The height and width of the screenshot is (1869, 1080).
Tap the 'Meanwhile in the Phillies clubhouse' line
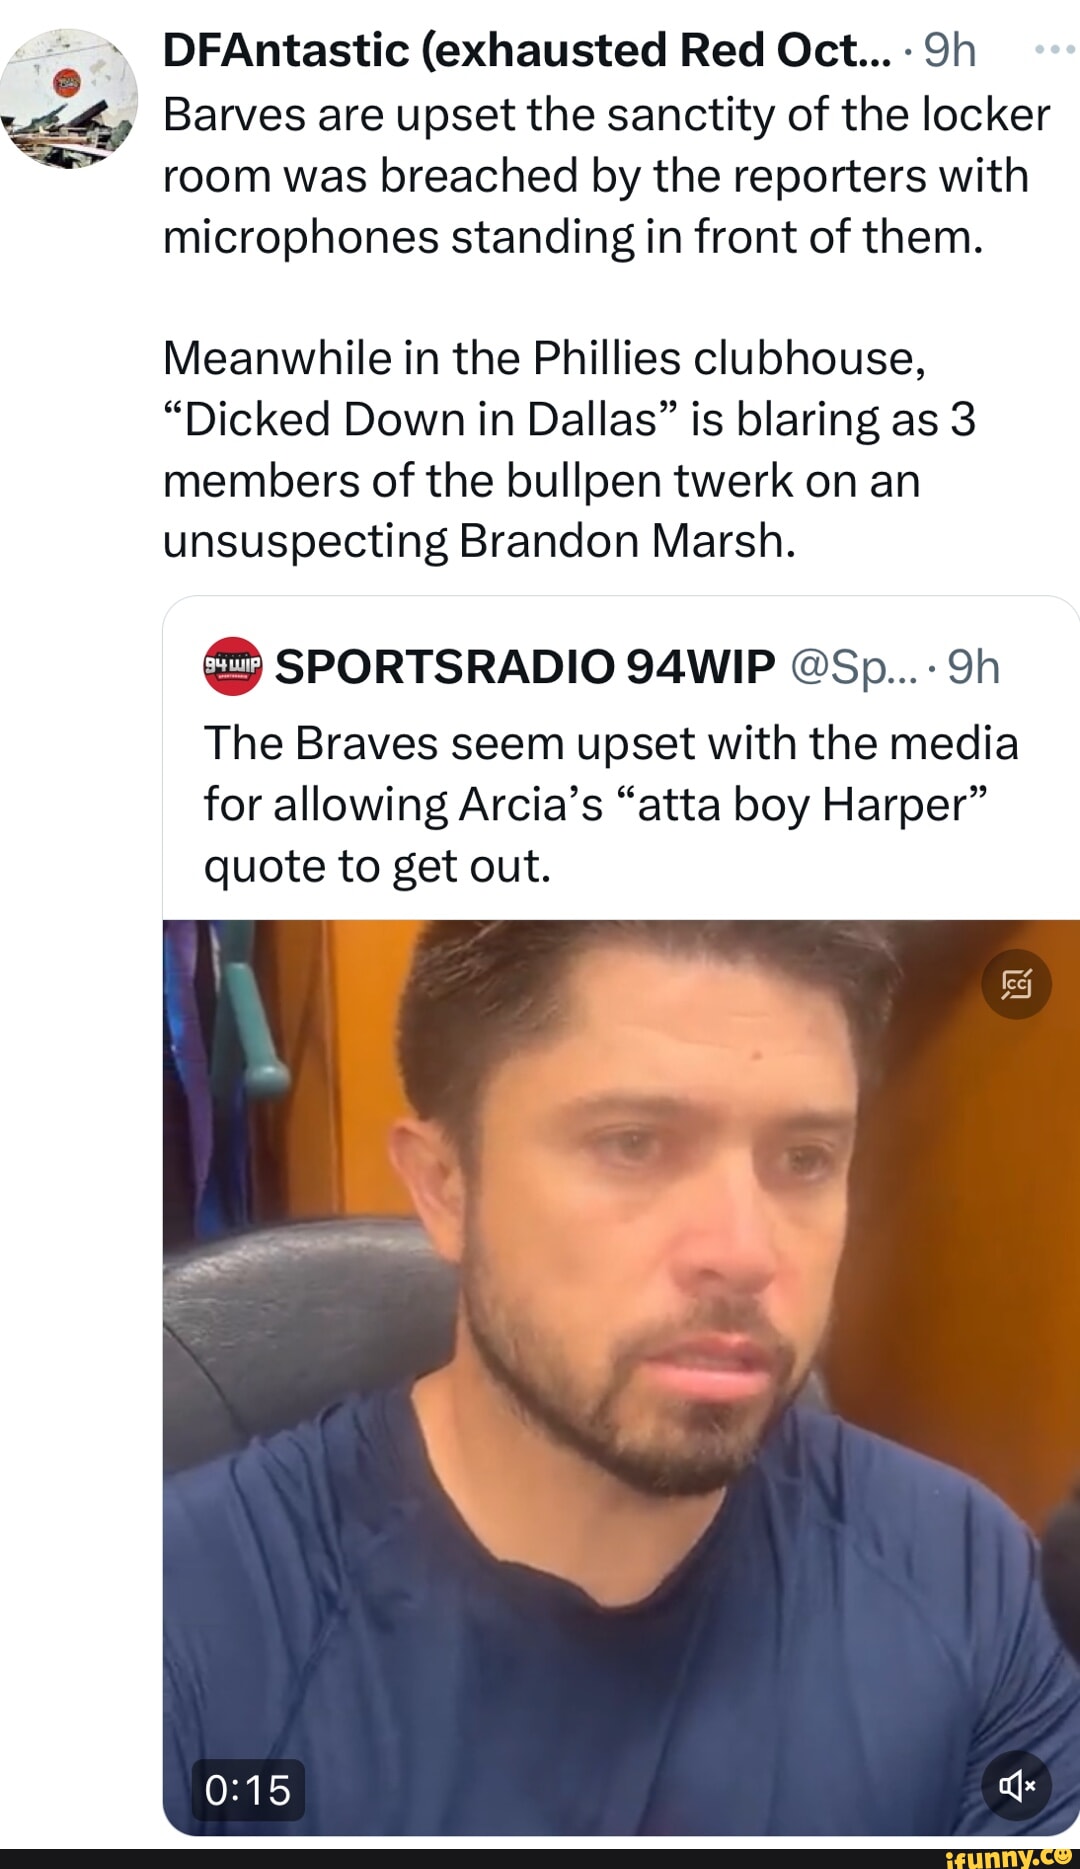pos(545,358)
